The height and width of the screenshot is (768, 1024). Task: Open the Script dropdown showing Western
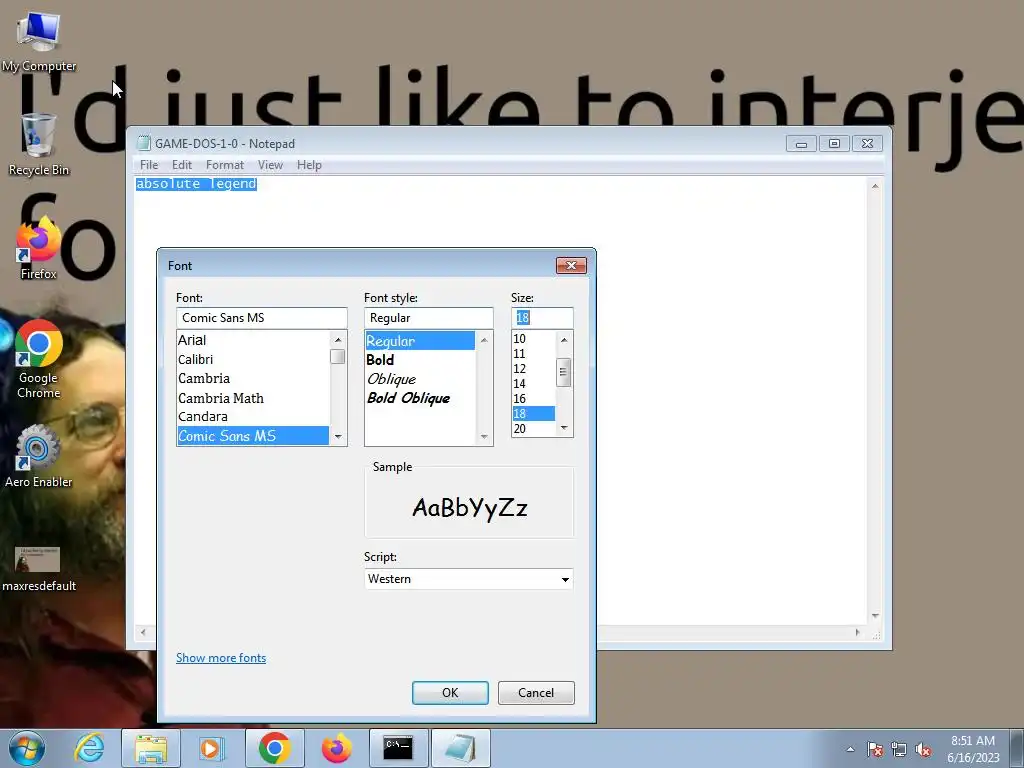[468, 579]
